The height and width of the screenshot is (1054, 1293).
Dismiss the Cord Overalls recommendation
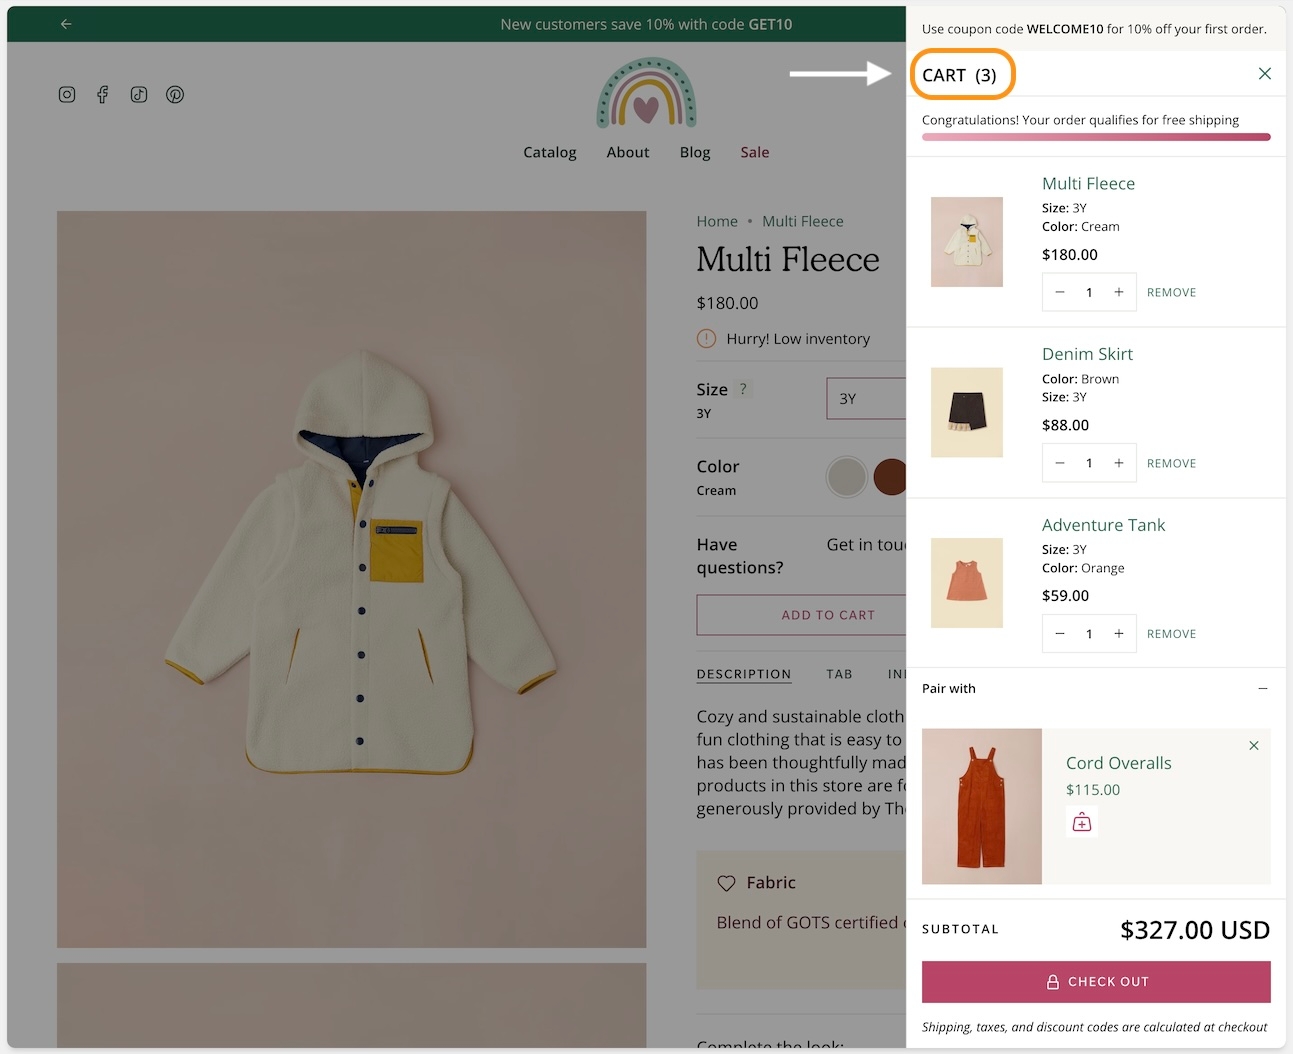[x=1253, y=746]
